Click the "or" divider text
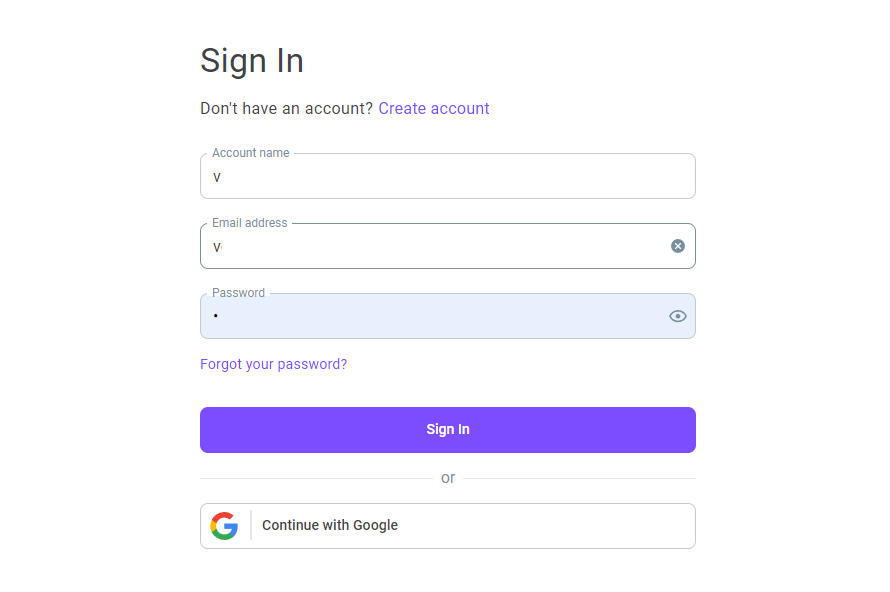The width and height of the screenshot is (890, 592). coord(448,478)
